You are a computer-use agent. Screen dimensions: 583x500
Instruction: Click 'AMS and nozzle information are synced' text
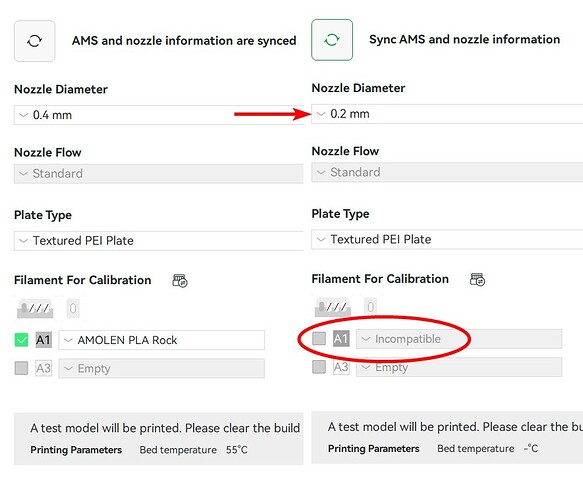(x=184, y=41)
